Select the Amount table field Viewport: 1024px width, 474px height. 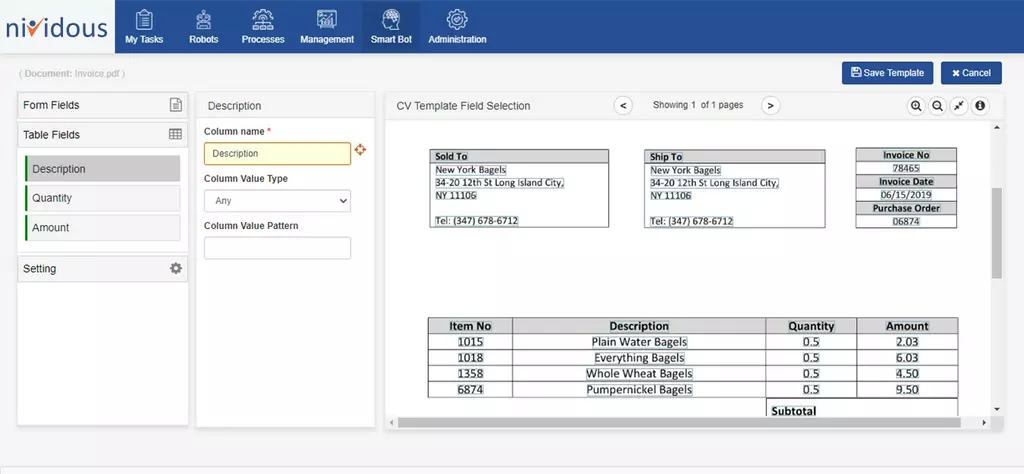click(x=103, y=227)
